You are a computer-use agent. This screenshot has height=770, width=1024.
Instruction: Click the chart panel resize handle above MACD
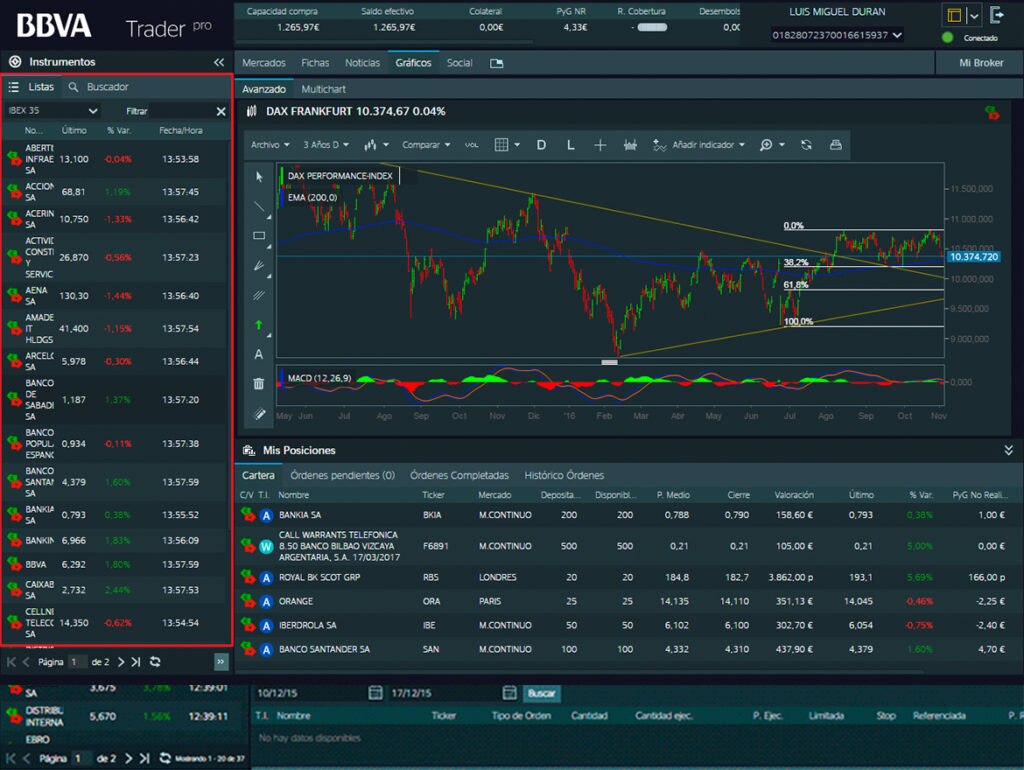609,362
